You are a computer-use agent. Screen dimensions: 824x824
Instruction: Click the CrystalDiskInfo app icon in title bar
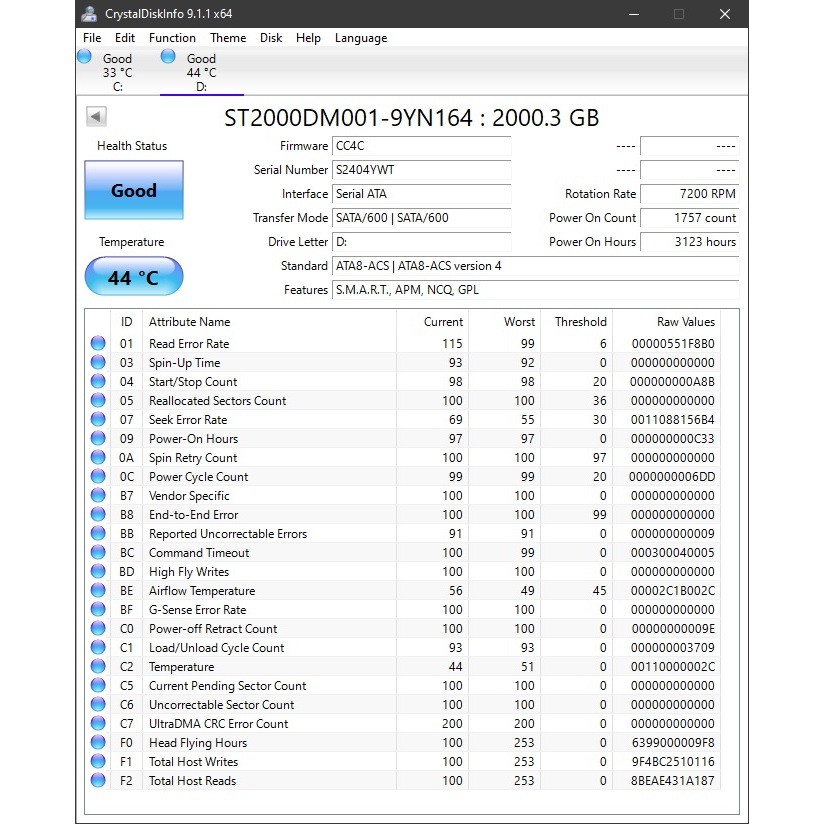90,14
